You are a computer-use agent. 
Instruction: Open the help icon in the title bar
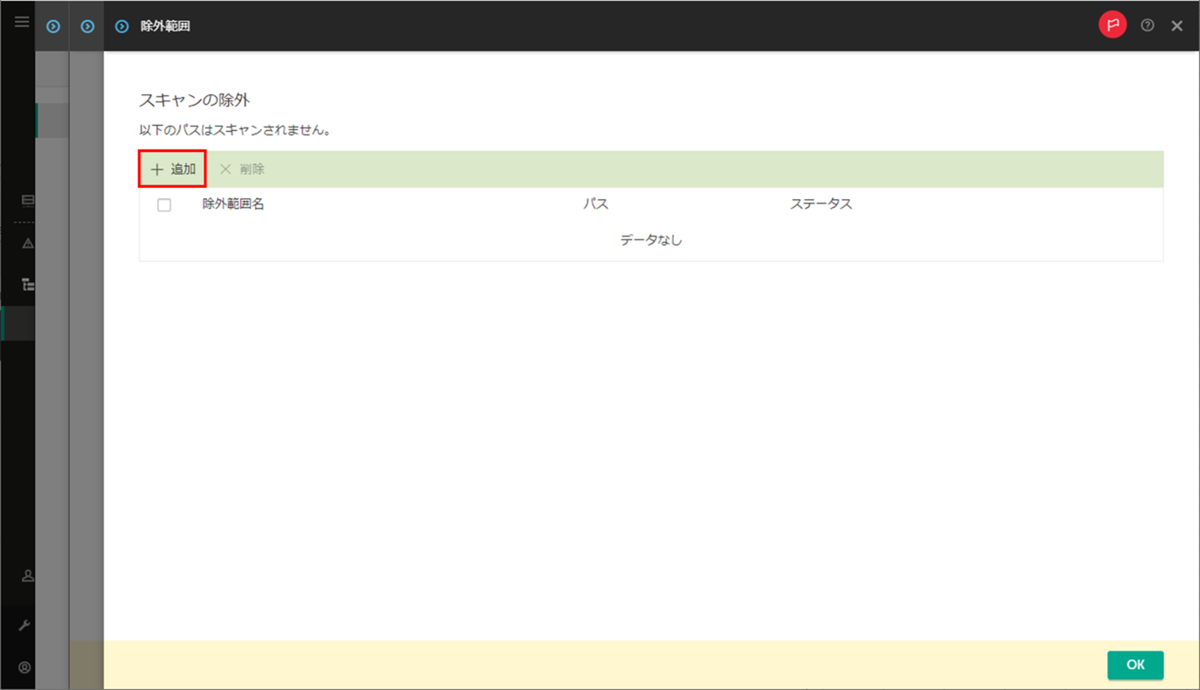coord(1147,25)
